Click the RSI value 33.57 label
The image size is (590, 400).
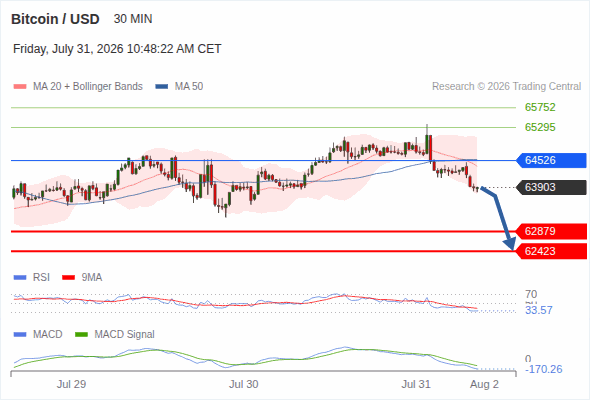[539, 310]
